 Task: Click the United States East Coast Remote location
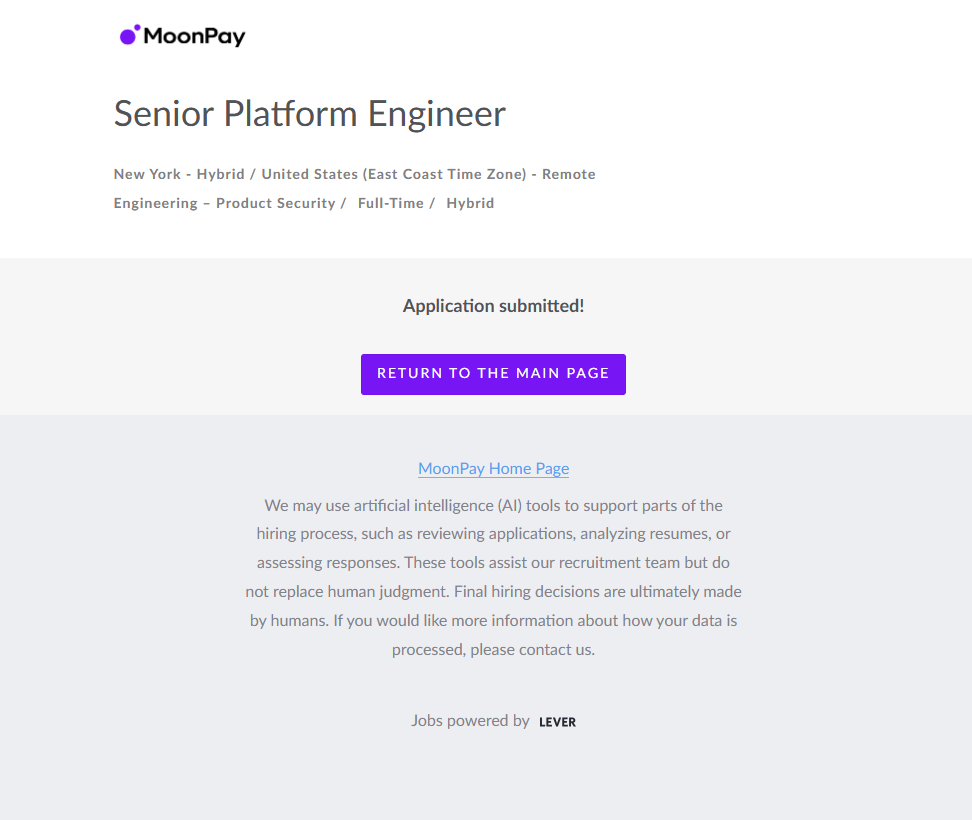click(428, 174)
